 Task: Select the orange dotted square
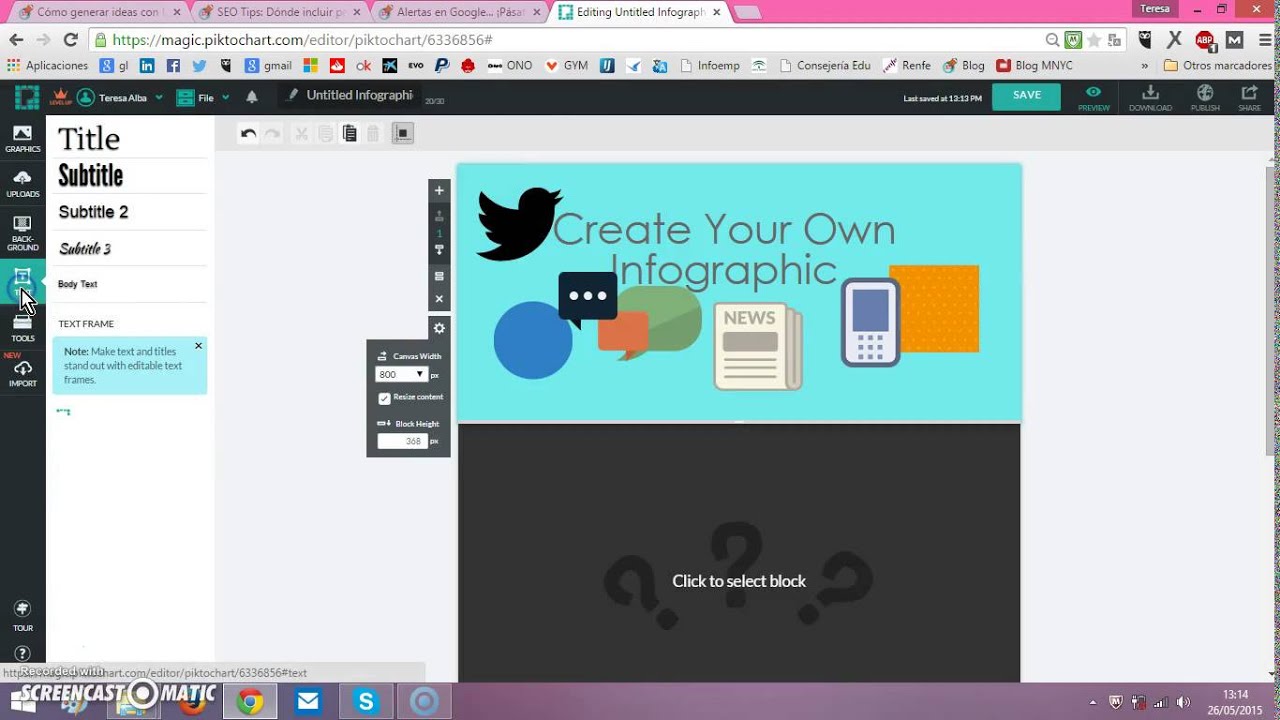point(940,308)
